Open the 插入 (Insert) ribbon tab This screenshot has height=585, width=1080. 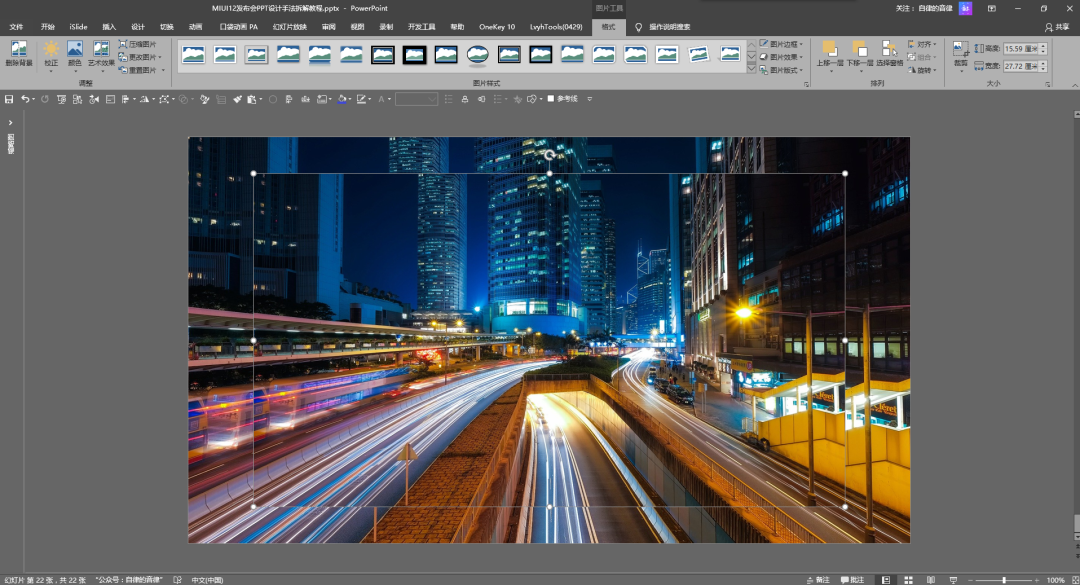[109, 27]
